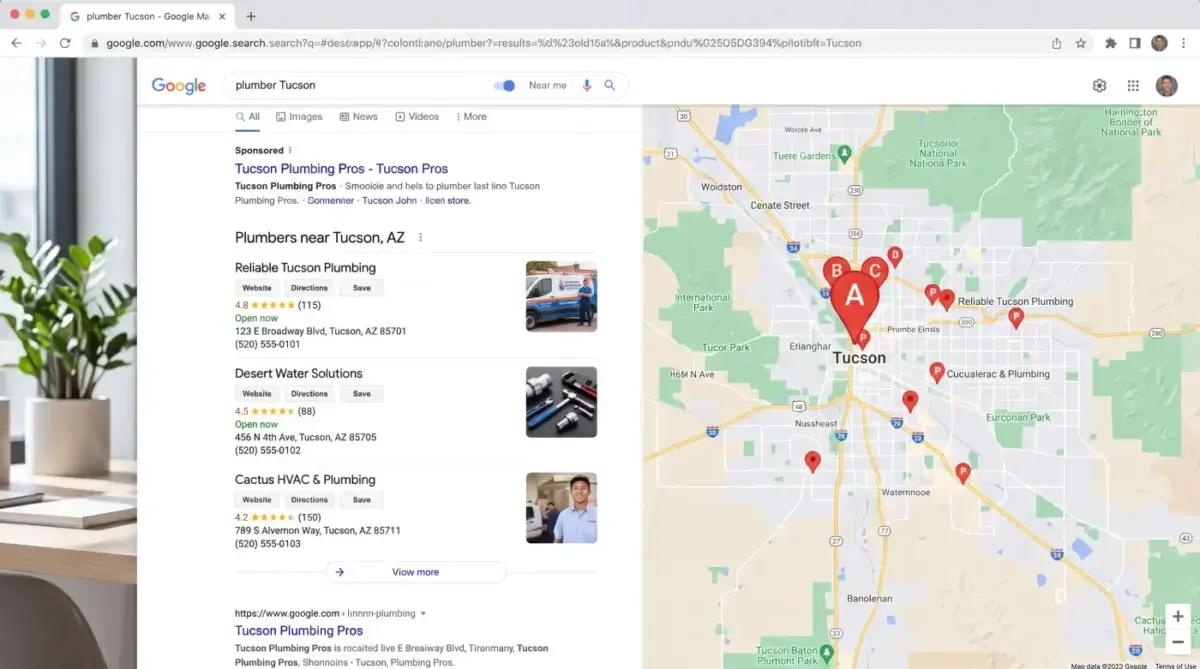This screenshot has width=1200, height=669.
Task: Click the share icon in address bar
Action: pyautogui.click(x=1057, y=43)
